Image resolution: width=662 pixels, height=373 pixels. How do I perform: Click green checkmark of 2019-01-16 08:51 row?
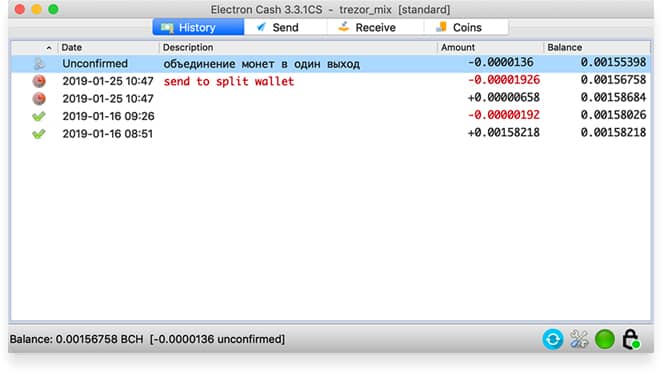pyautogui.click(x=39, y=134)
